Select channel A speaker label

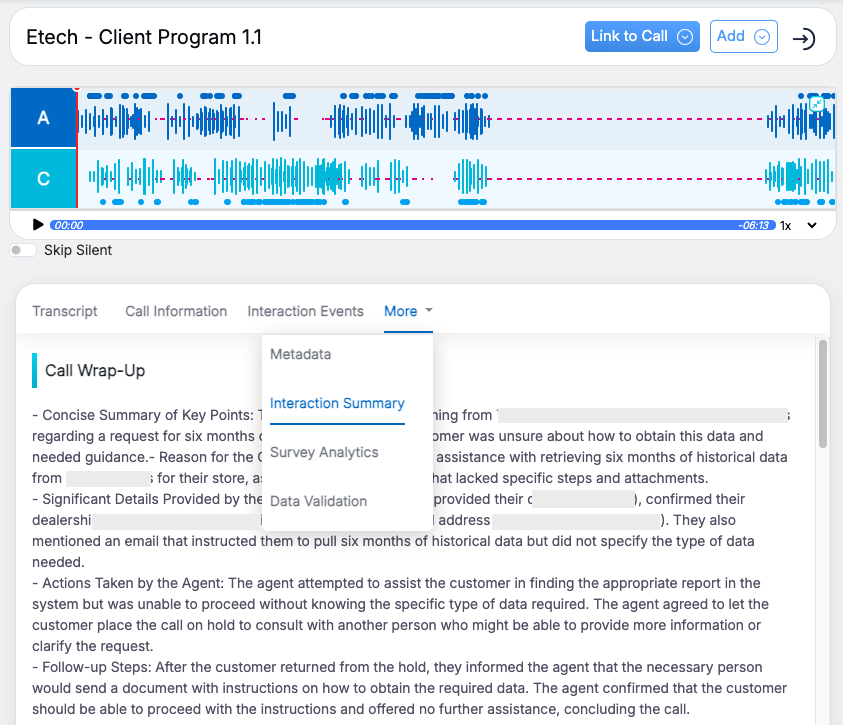click(x=43, y=118)
